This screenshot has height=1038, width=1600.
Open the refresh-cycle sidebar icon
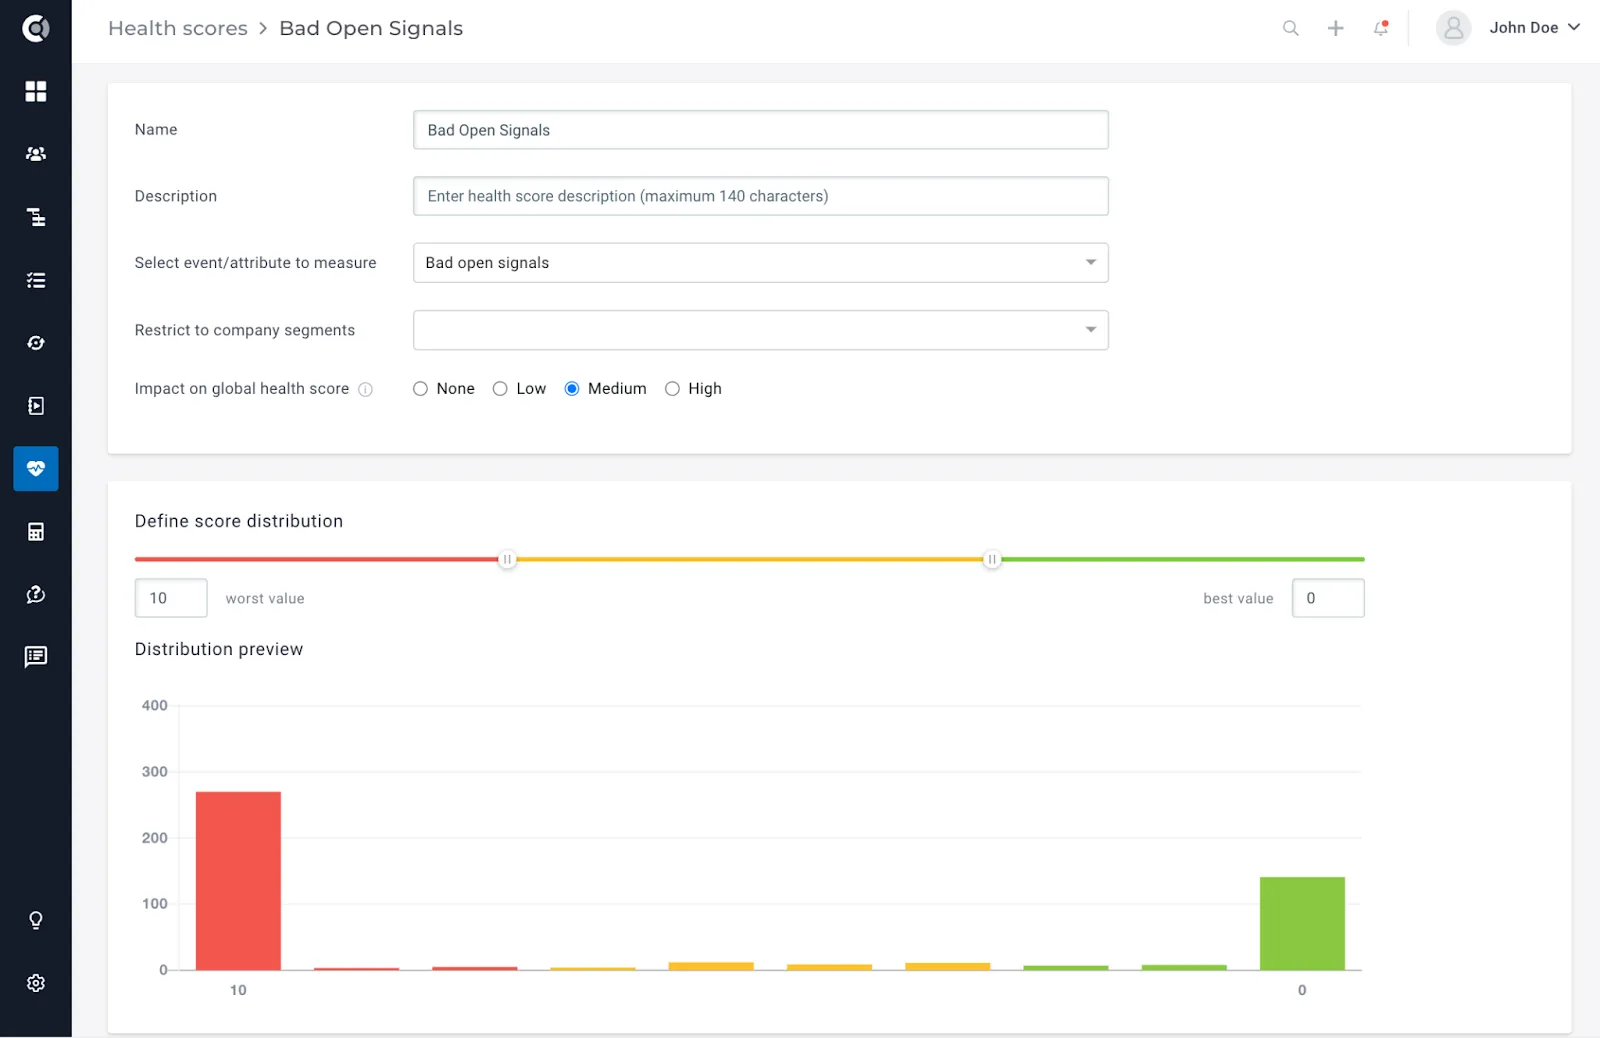point(36,343)
